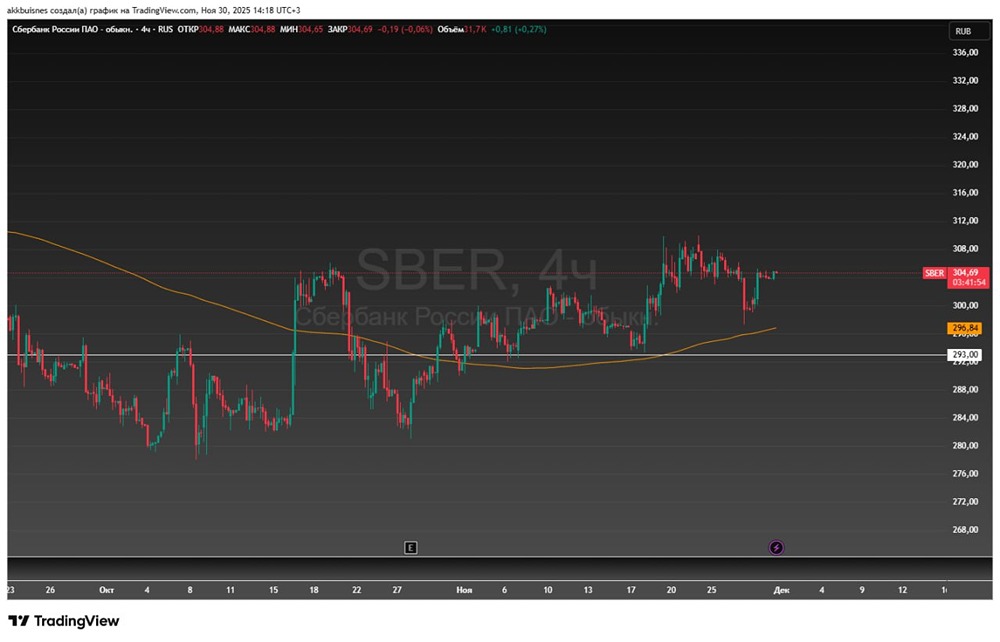Click the white 293,00 horizontal support line
Image resolution: width=1000 pixels, height=642 pixels.
[x=477, y=354]
